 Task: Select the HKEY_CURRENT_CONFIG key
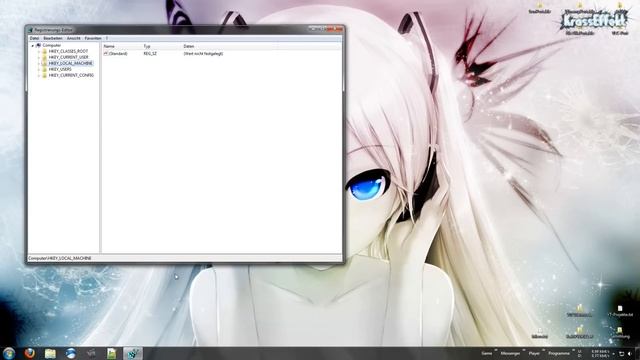pos(71,76)
